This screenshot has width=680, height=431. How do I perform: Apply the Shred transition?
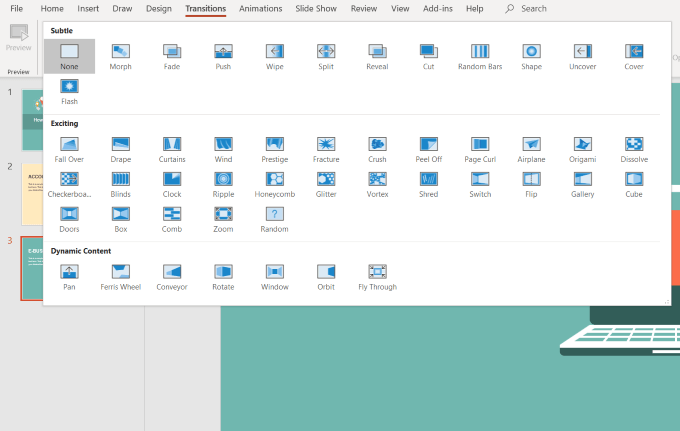(428, 184)
